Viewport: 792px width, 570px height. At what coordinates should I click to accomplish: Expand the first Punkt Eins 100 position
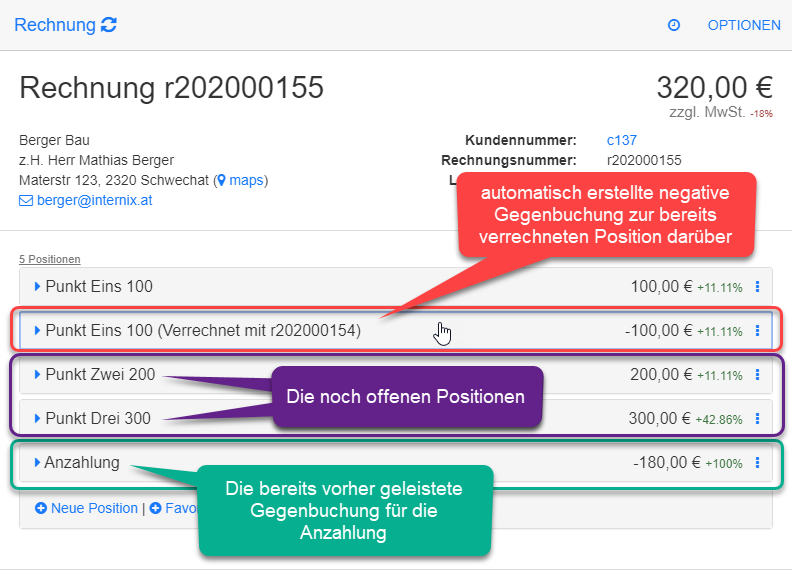tap(37, 287)
